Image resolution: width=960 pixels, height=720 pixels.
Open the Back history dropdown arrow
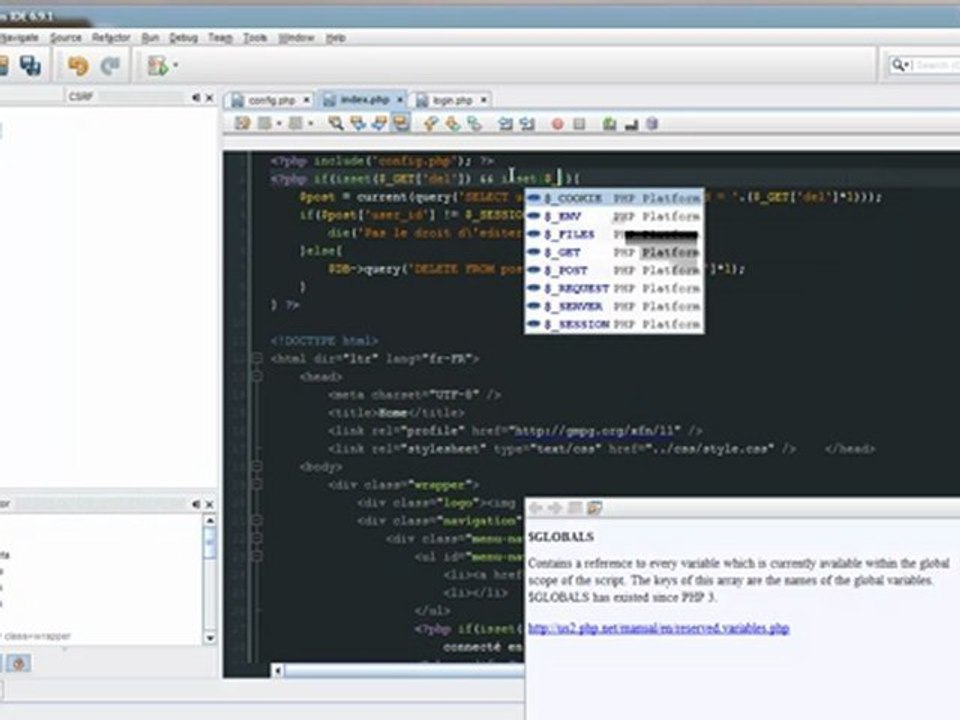tap(279, 124)
